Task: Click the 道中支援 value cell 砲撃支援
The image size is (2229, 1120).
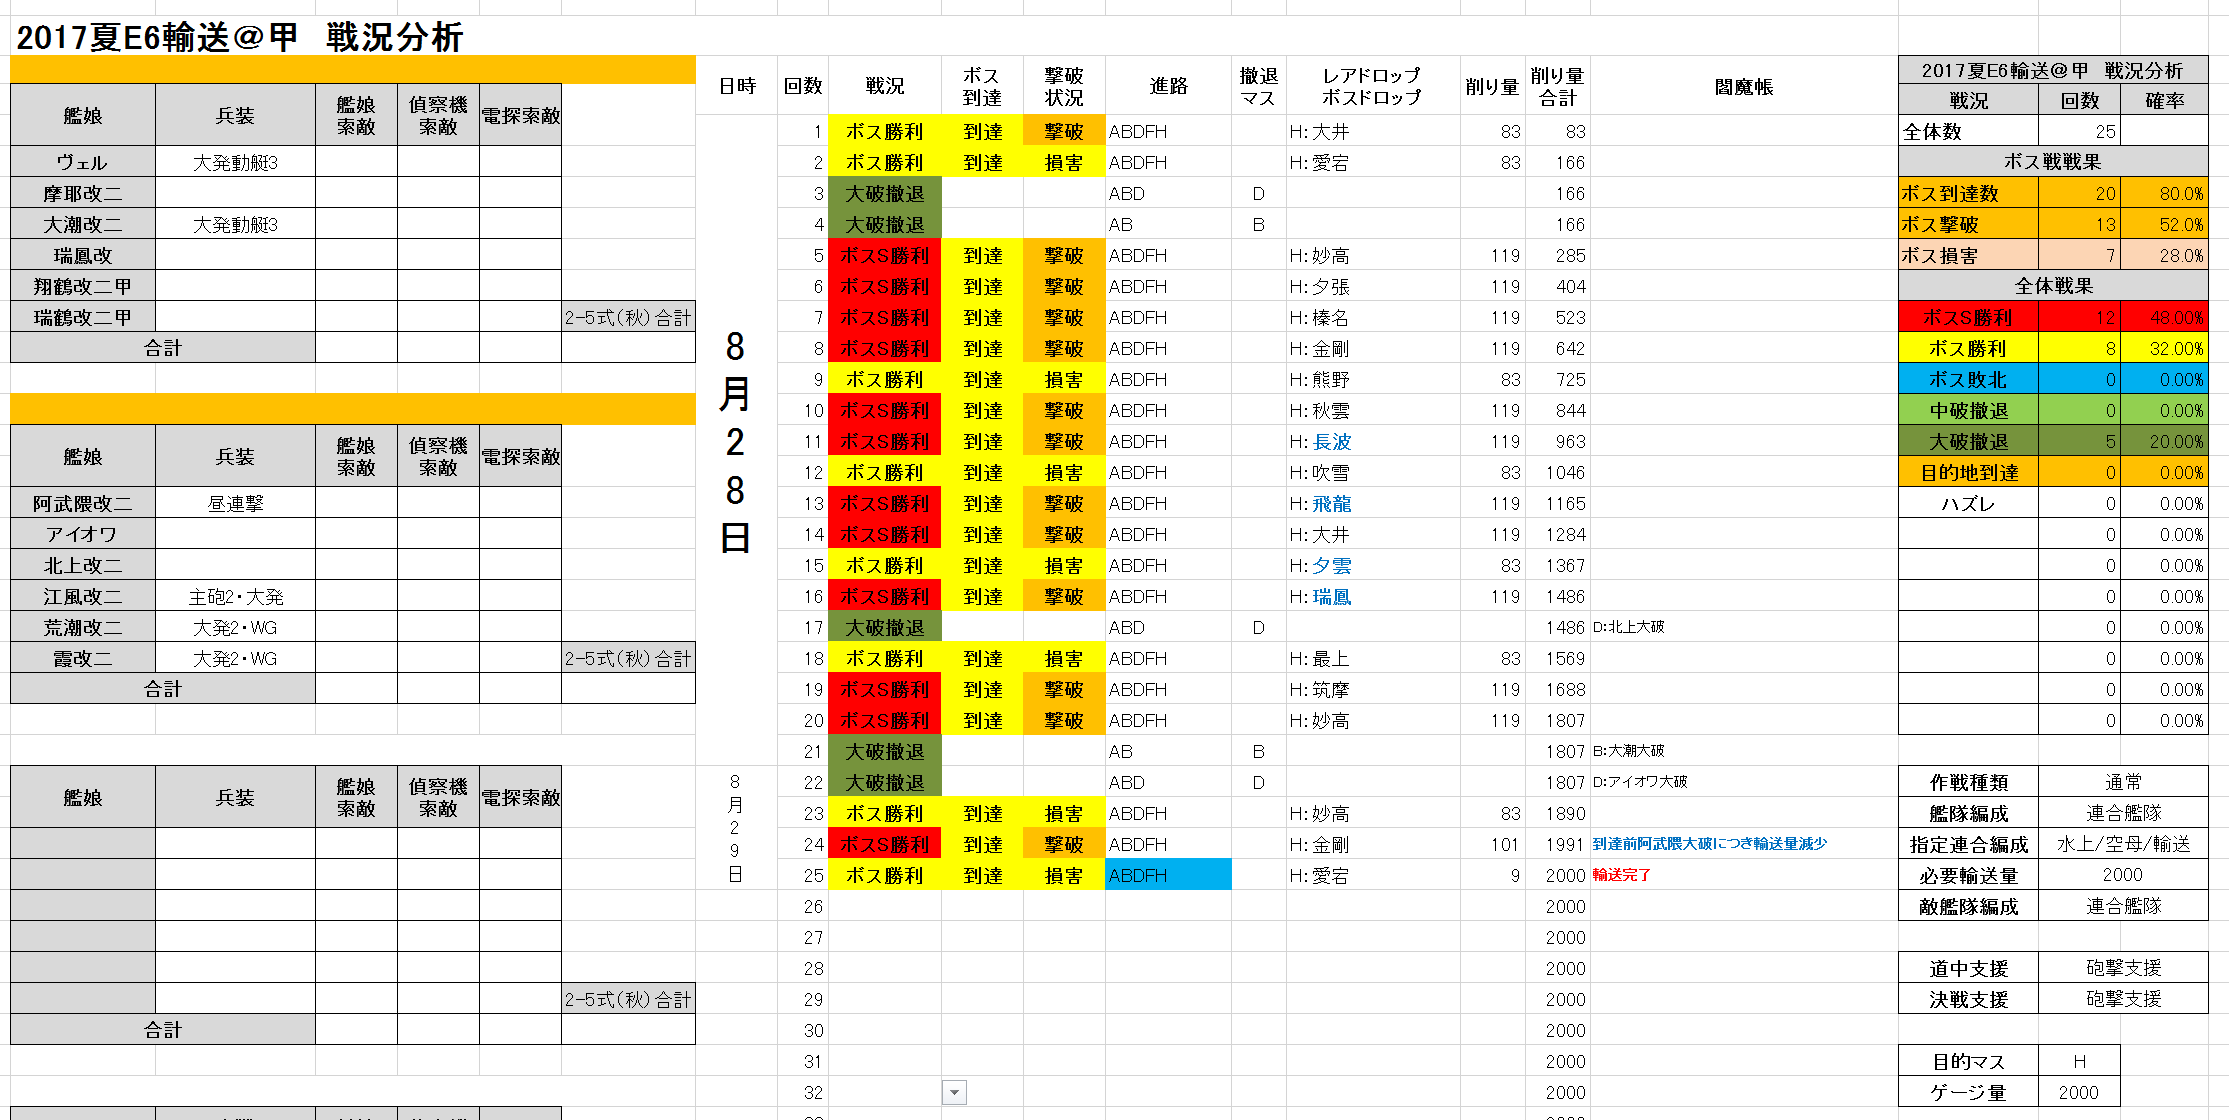Action: 2122,968
